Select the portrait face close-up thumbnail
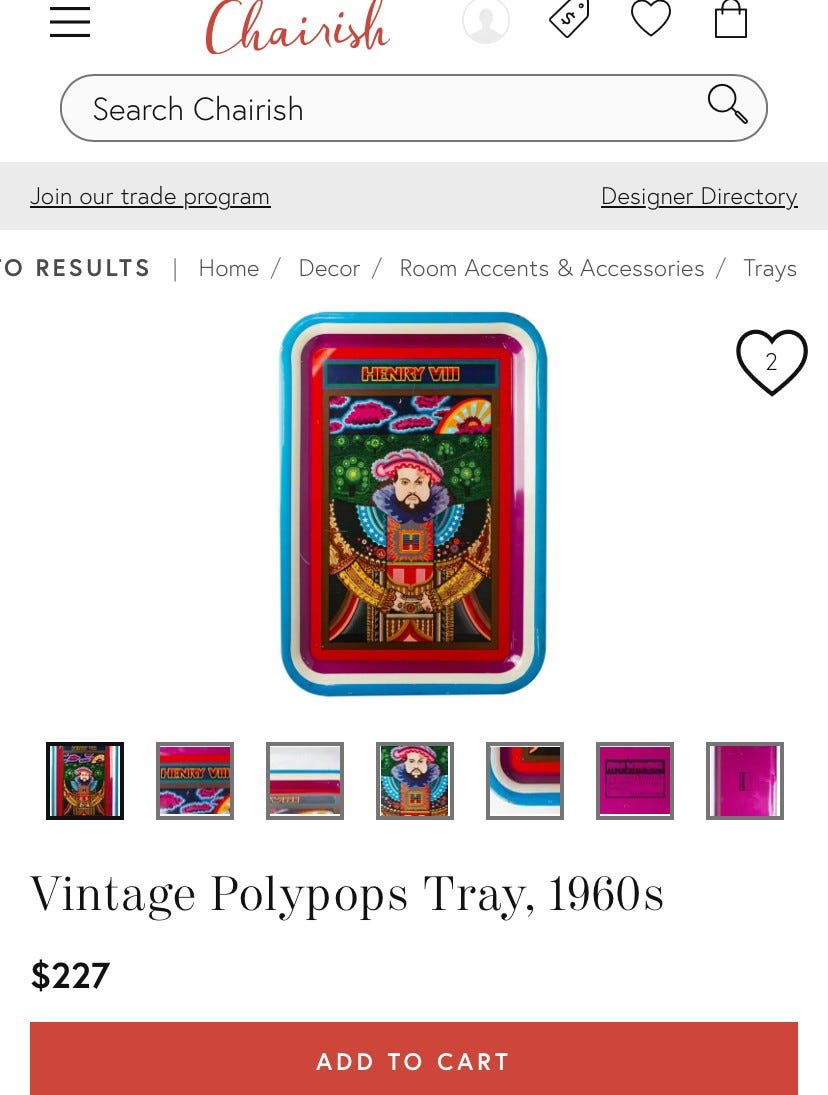 tap(415, 781)
